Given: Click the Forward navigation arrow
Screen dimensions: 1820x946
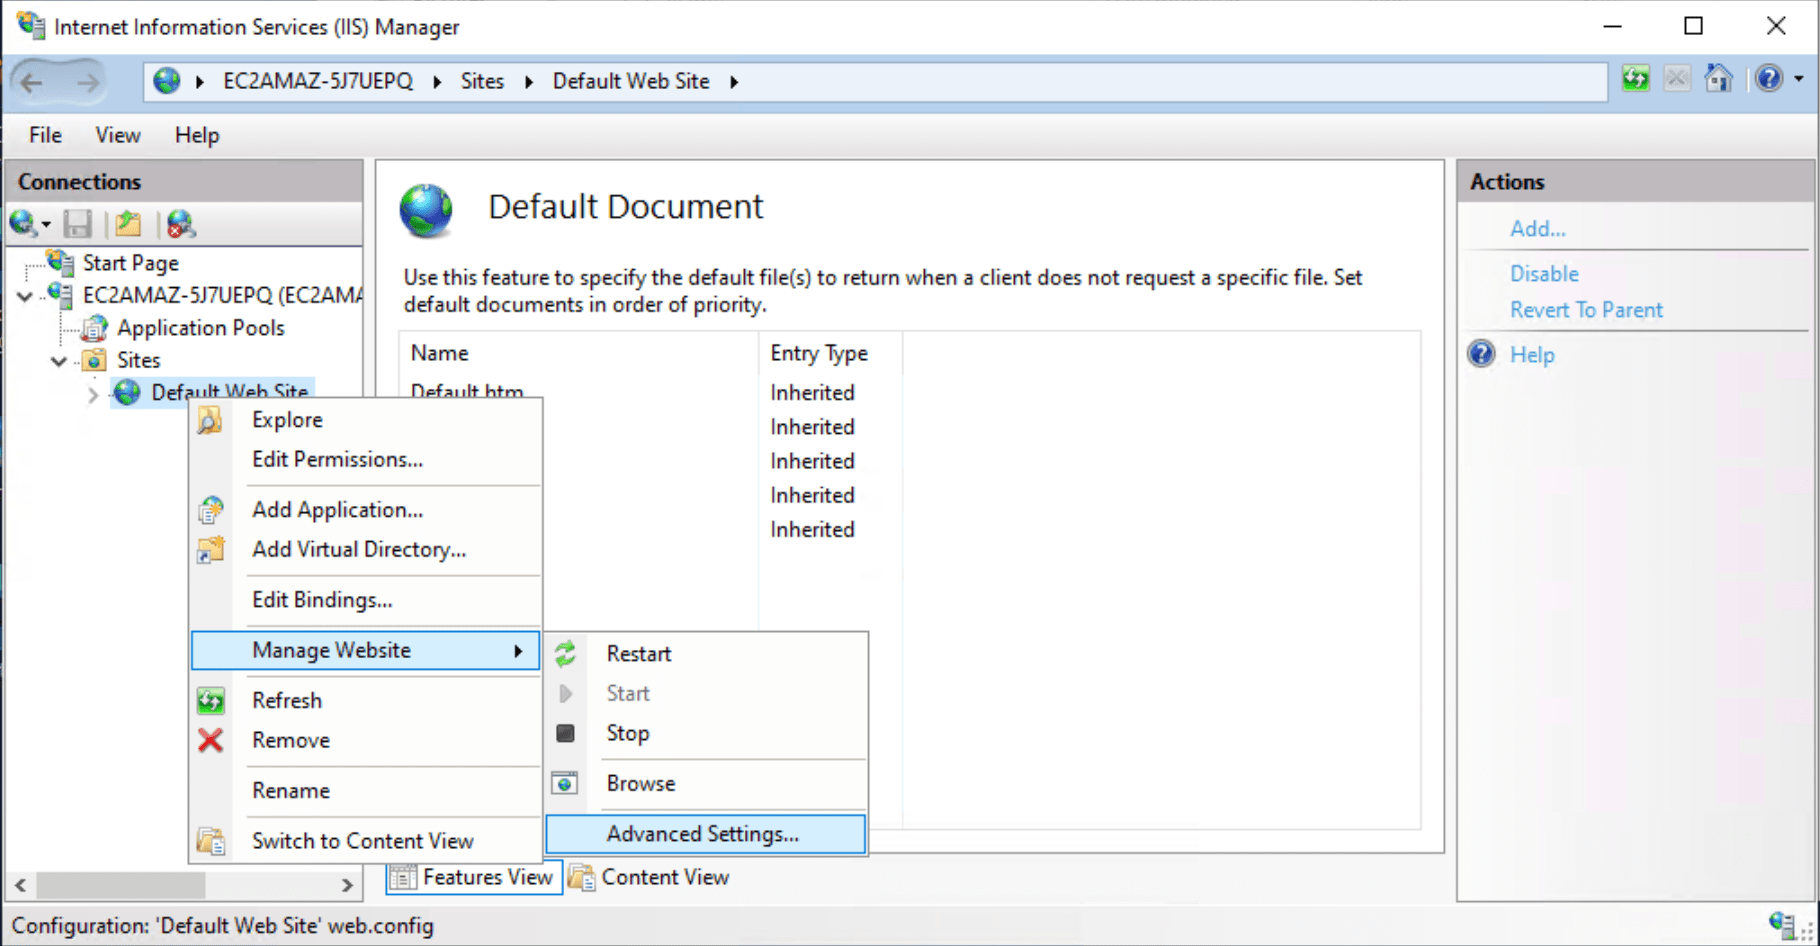Looking at the screenshot, I should (88, 82).
